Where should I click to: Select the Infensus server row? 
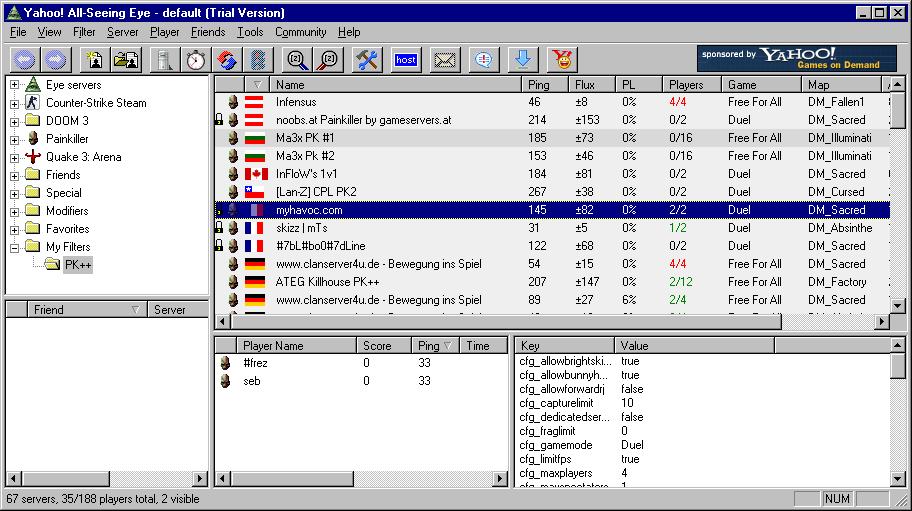553,102
